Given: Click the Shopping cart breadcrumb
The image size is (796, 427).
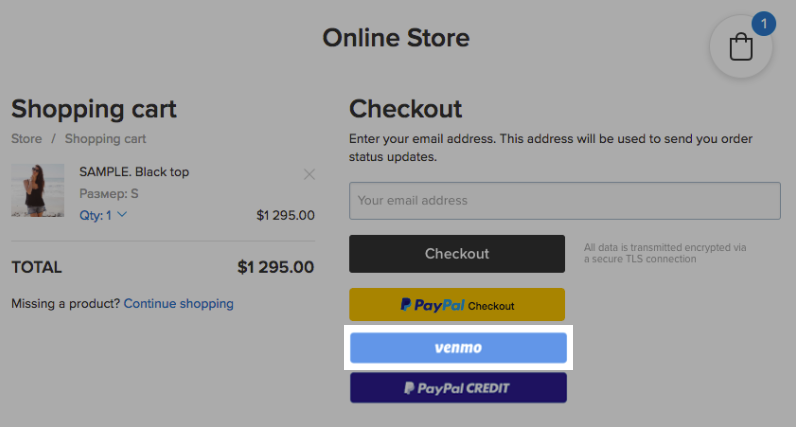Looking at the screenshot, I should [x=105, y=139].
